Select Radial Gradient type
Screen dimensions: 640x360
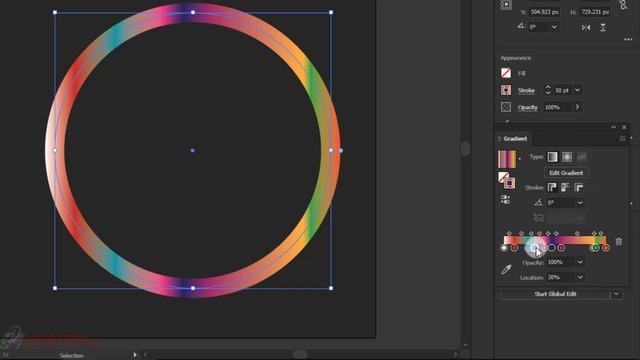click(x=567, y=157)
